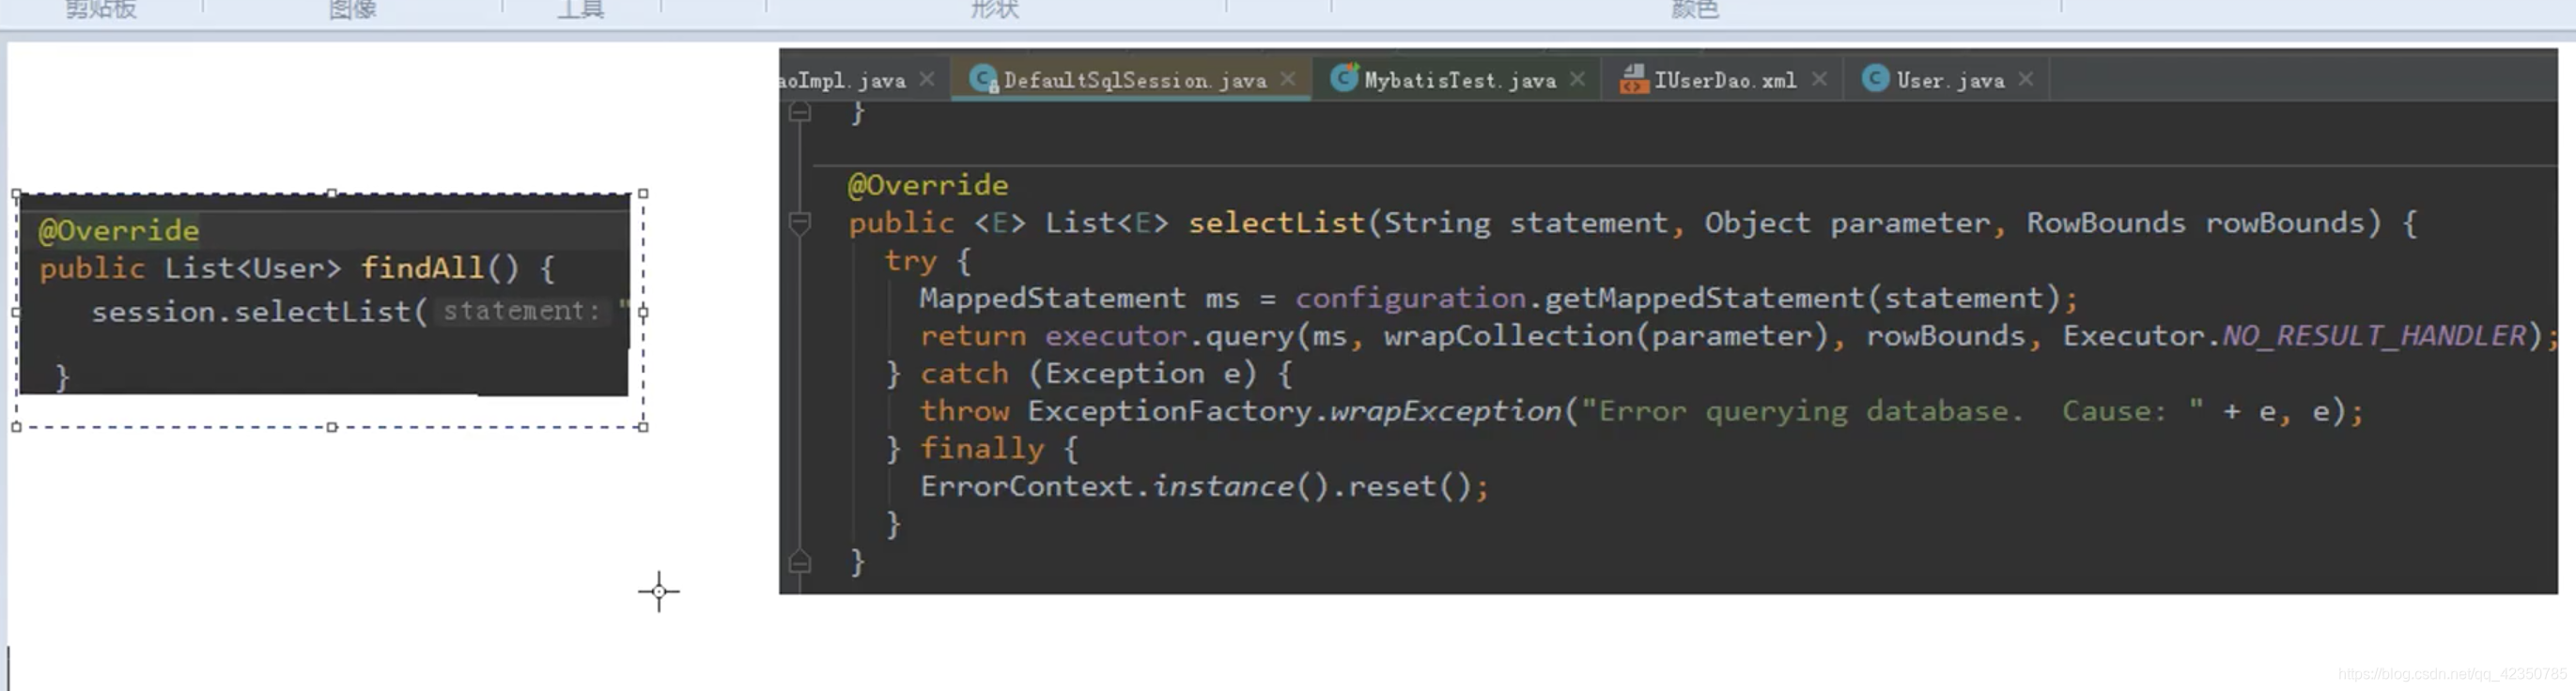Viewport: 2576px width, 691px height.
Task: Click the @Override annotation above findAll
Action: 119,231
